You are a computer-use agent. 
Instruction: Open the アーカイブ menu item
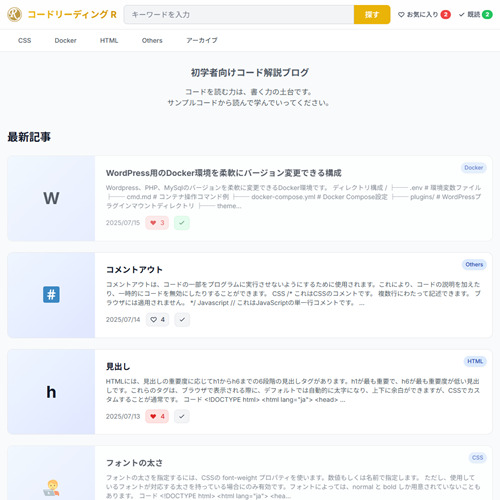click(202, 40)
